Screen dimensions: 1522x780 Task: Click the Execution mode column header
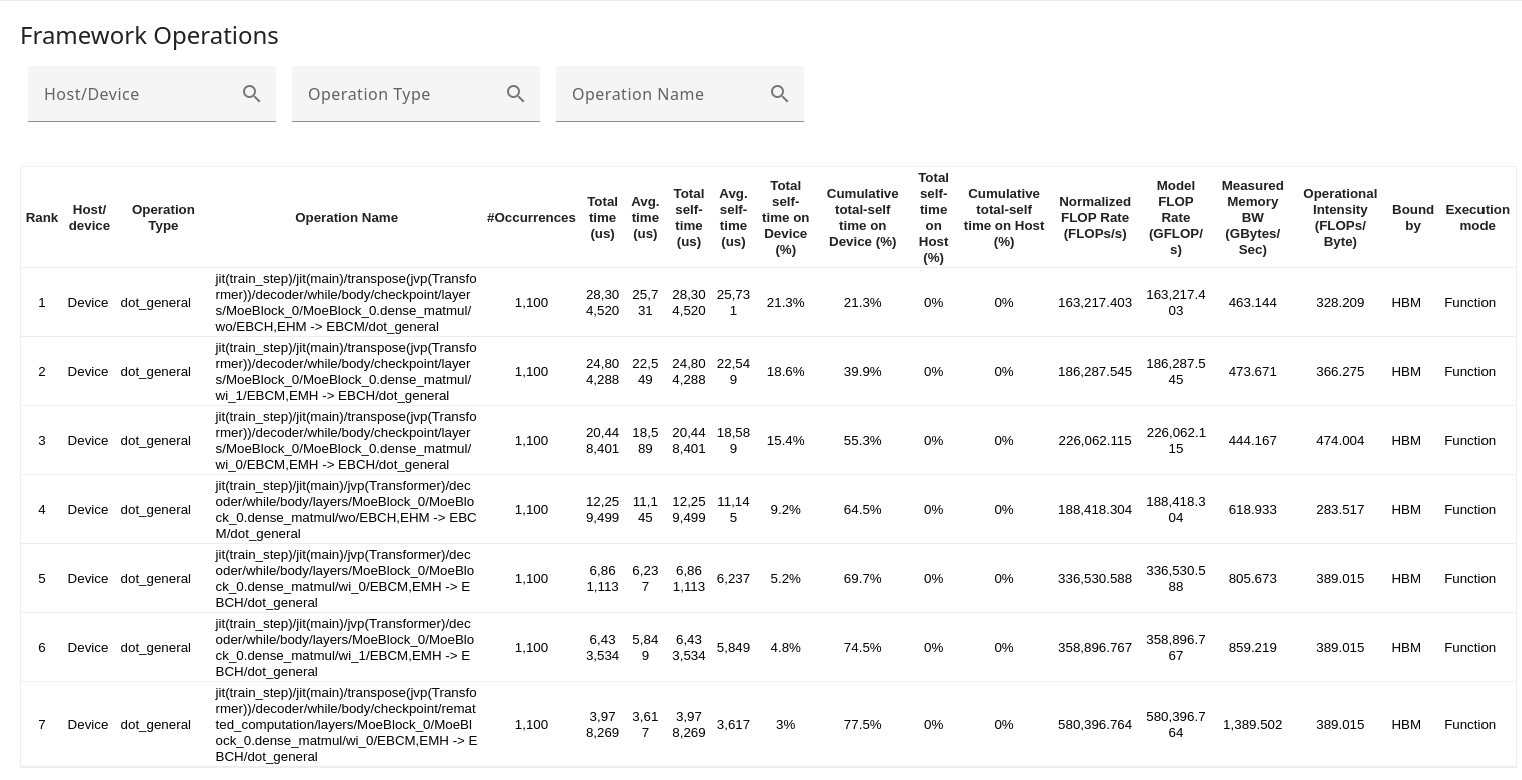1477,217
